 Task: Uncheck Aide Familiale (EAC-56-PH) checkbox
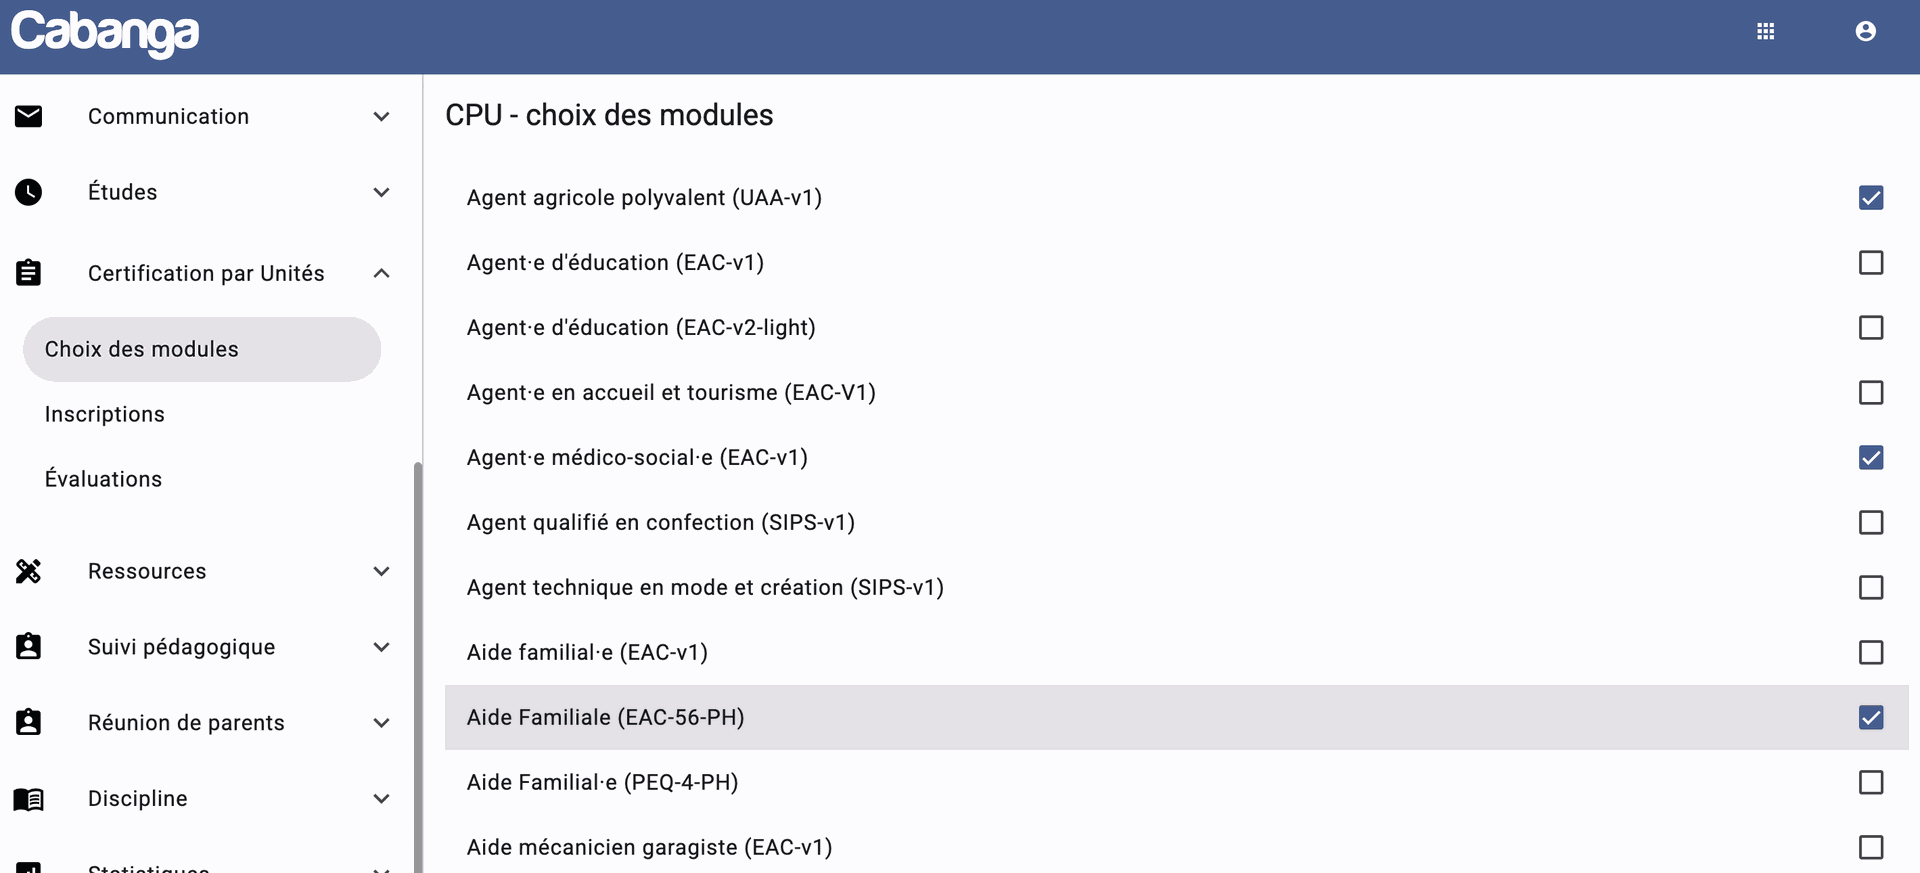click(x=1870, y=718)
